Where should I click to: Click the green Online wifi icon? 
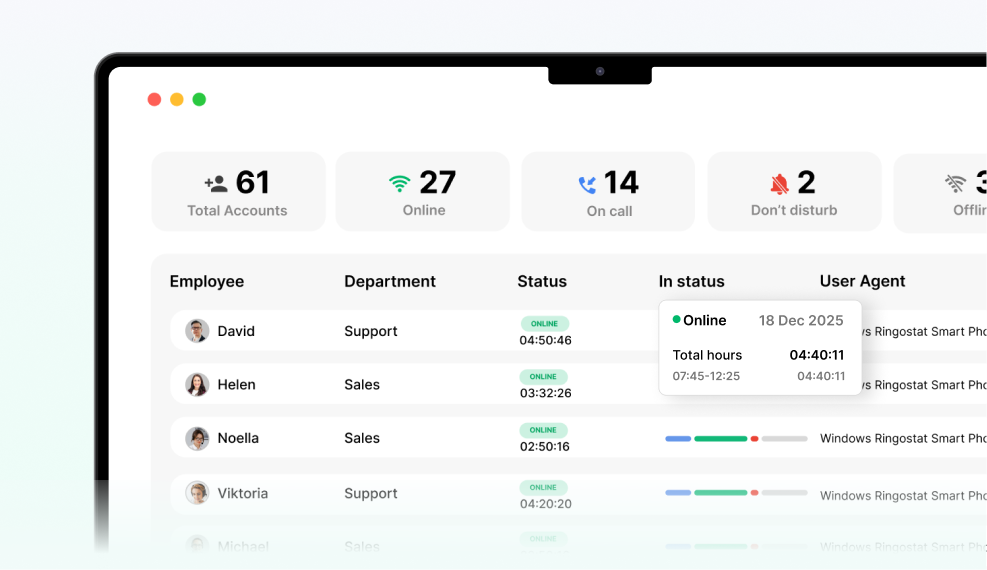click(x=400, y=184)
